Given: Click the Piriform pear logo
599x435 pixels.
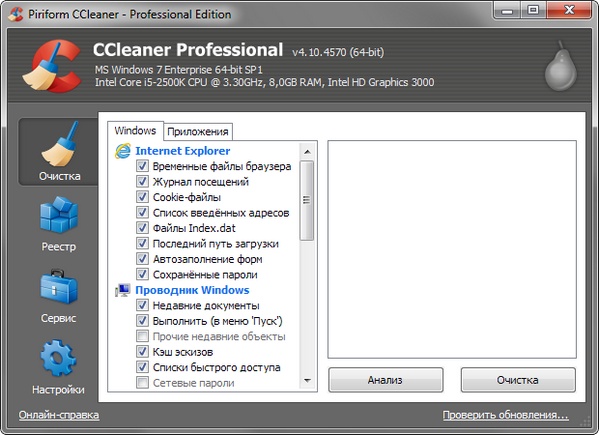Looking at the screenshot, I should pos(560,66).
